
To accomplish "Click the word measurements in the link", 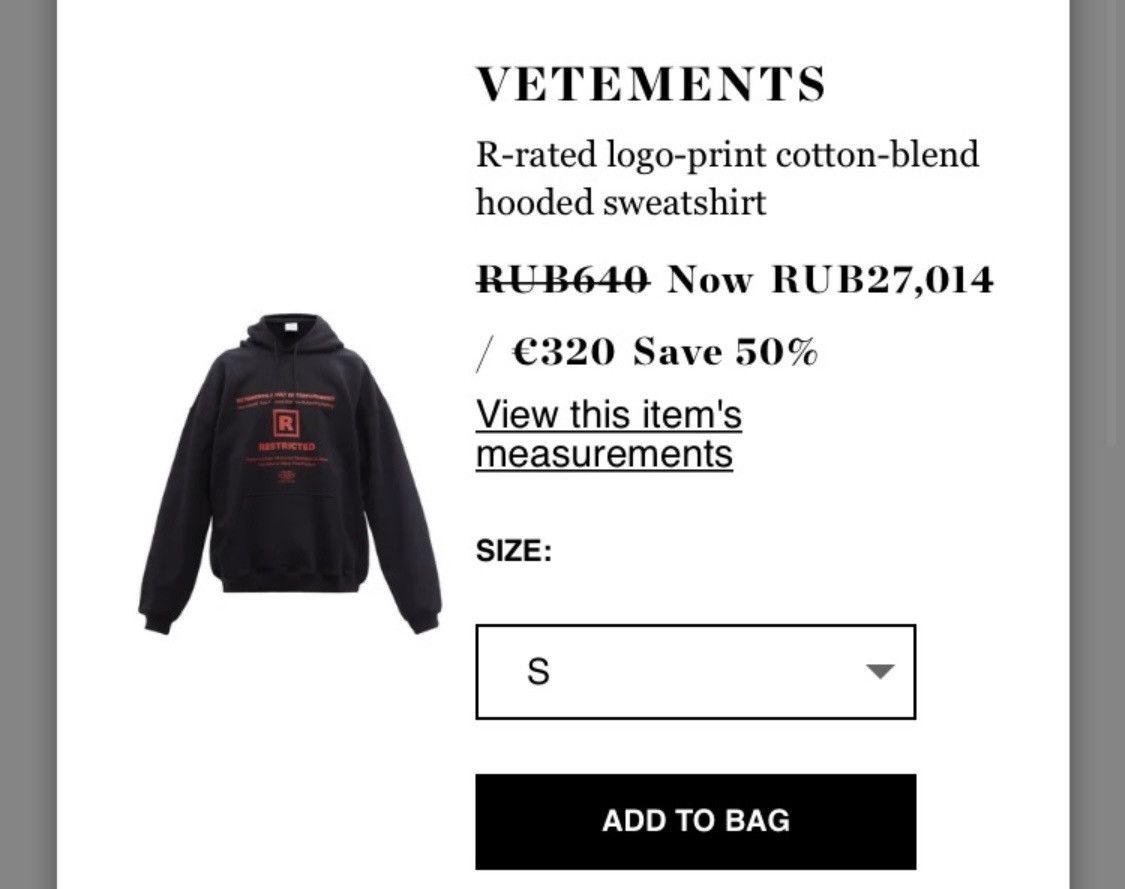I will pos(604,454).
